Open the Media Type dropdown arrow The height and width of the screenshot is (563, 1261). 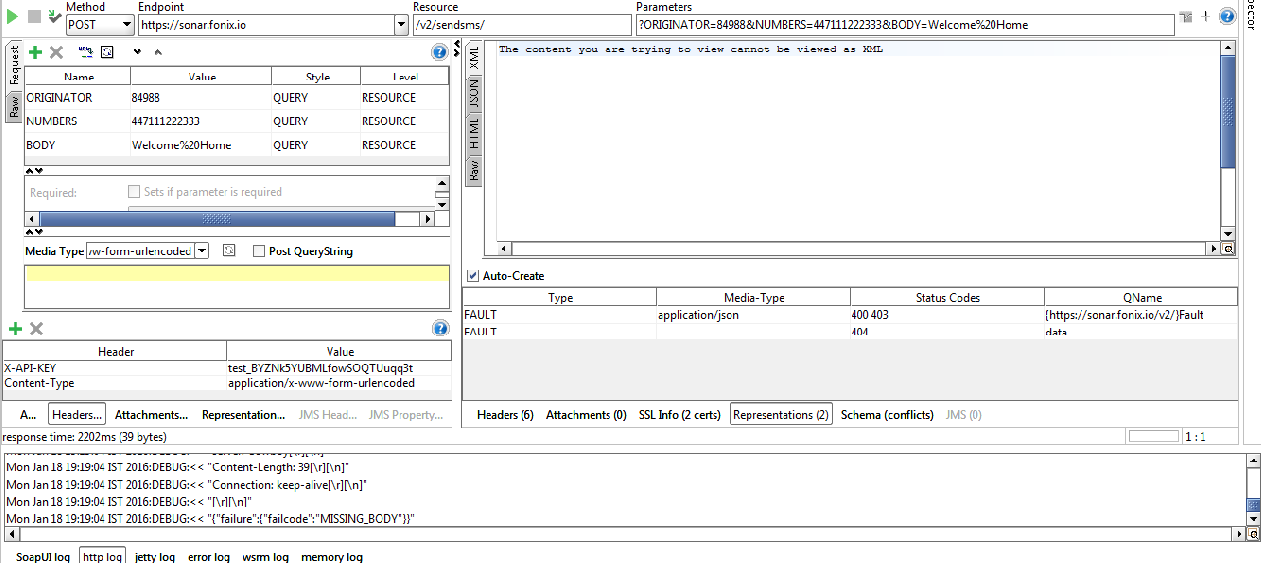[x=201, y=251]
